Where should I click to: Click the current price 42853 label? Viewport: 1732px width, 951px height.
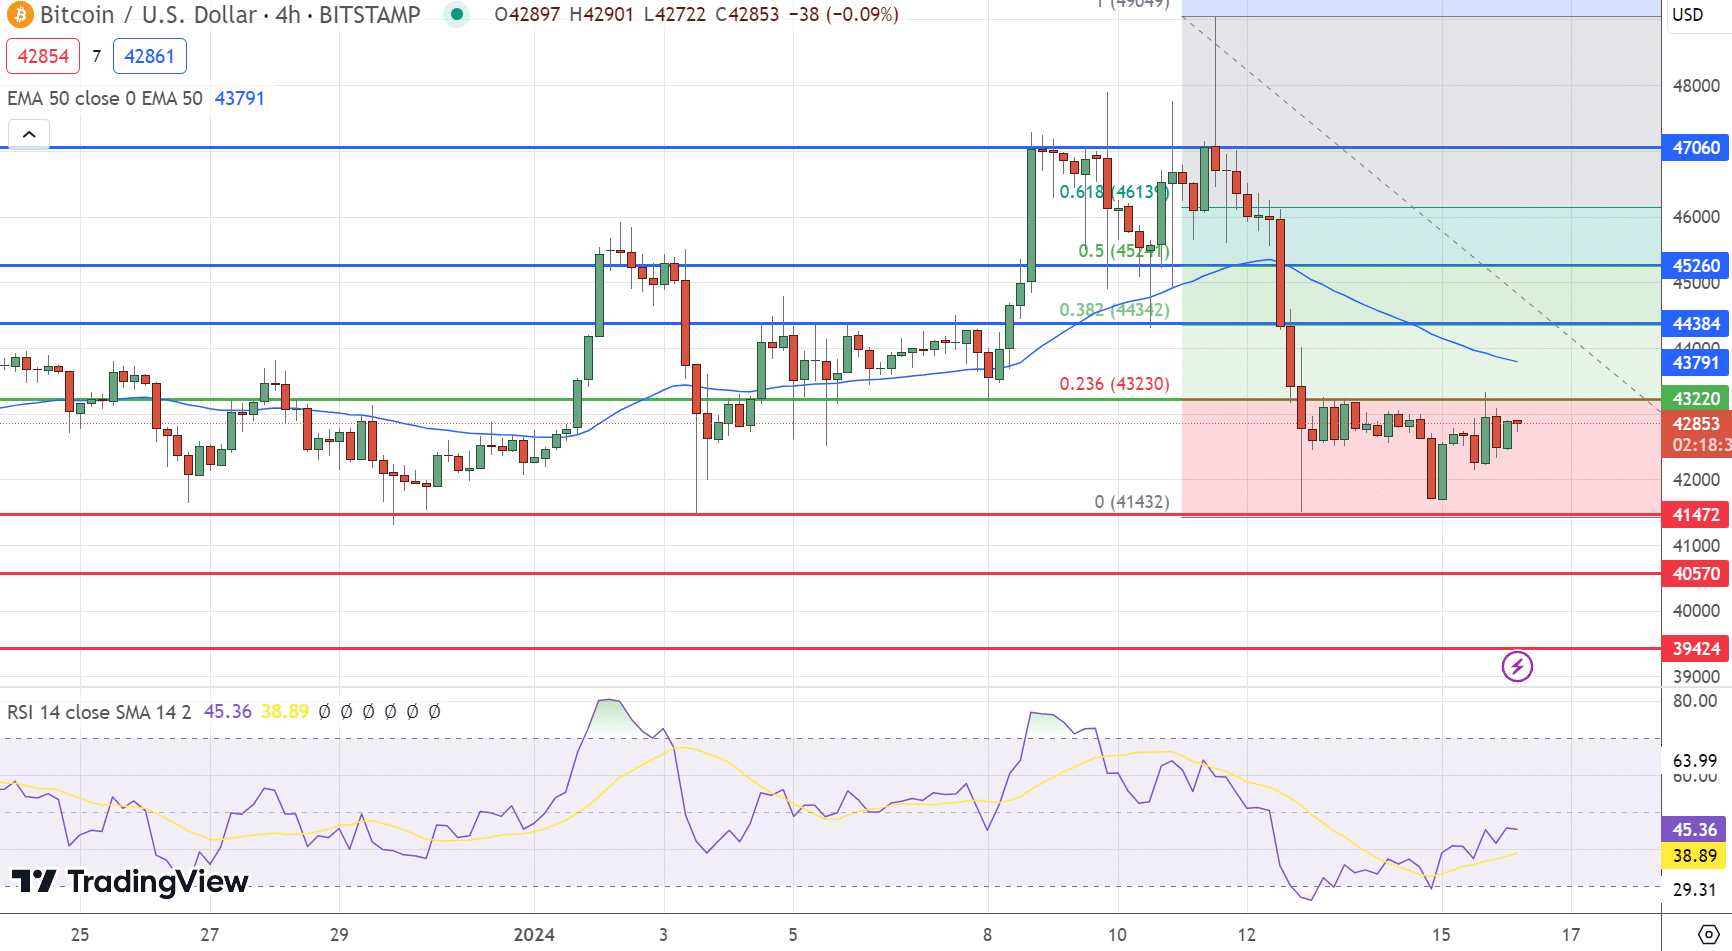pos(1696,424)
